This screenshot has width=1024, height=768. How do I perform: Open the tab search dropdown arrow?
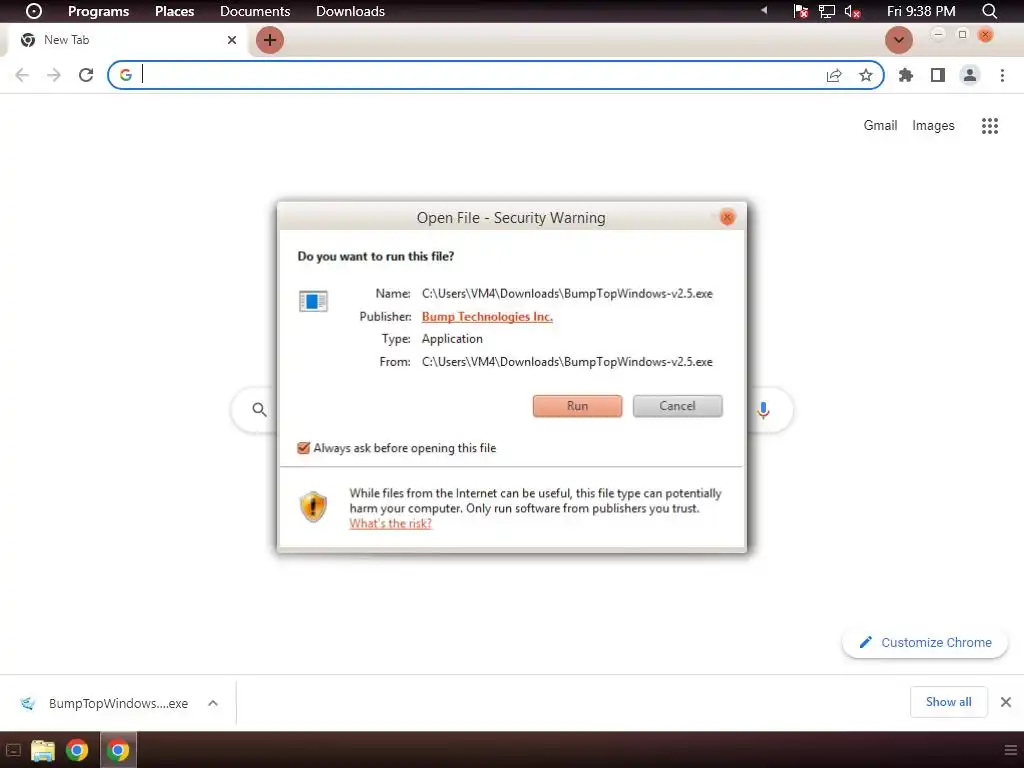[x=899, y=40]
